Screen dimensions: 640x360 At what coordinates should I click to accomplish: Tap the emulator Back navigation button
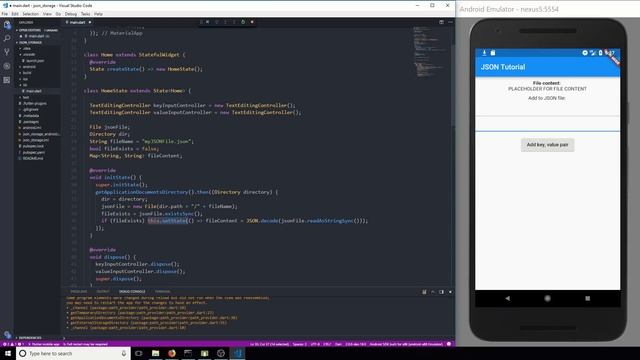pyautogui.click(x=507, y=298)
